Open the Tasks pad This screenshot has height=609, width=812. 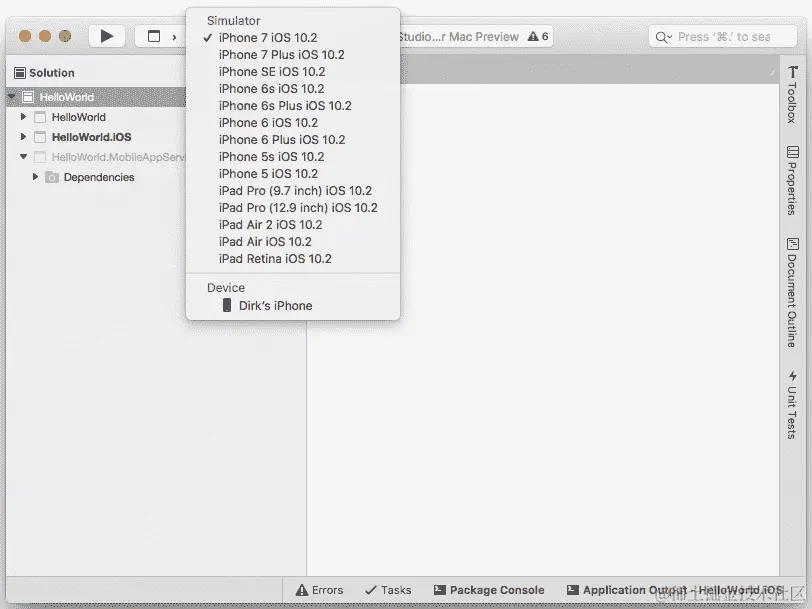point(388,590)
